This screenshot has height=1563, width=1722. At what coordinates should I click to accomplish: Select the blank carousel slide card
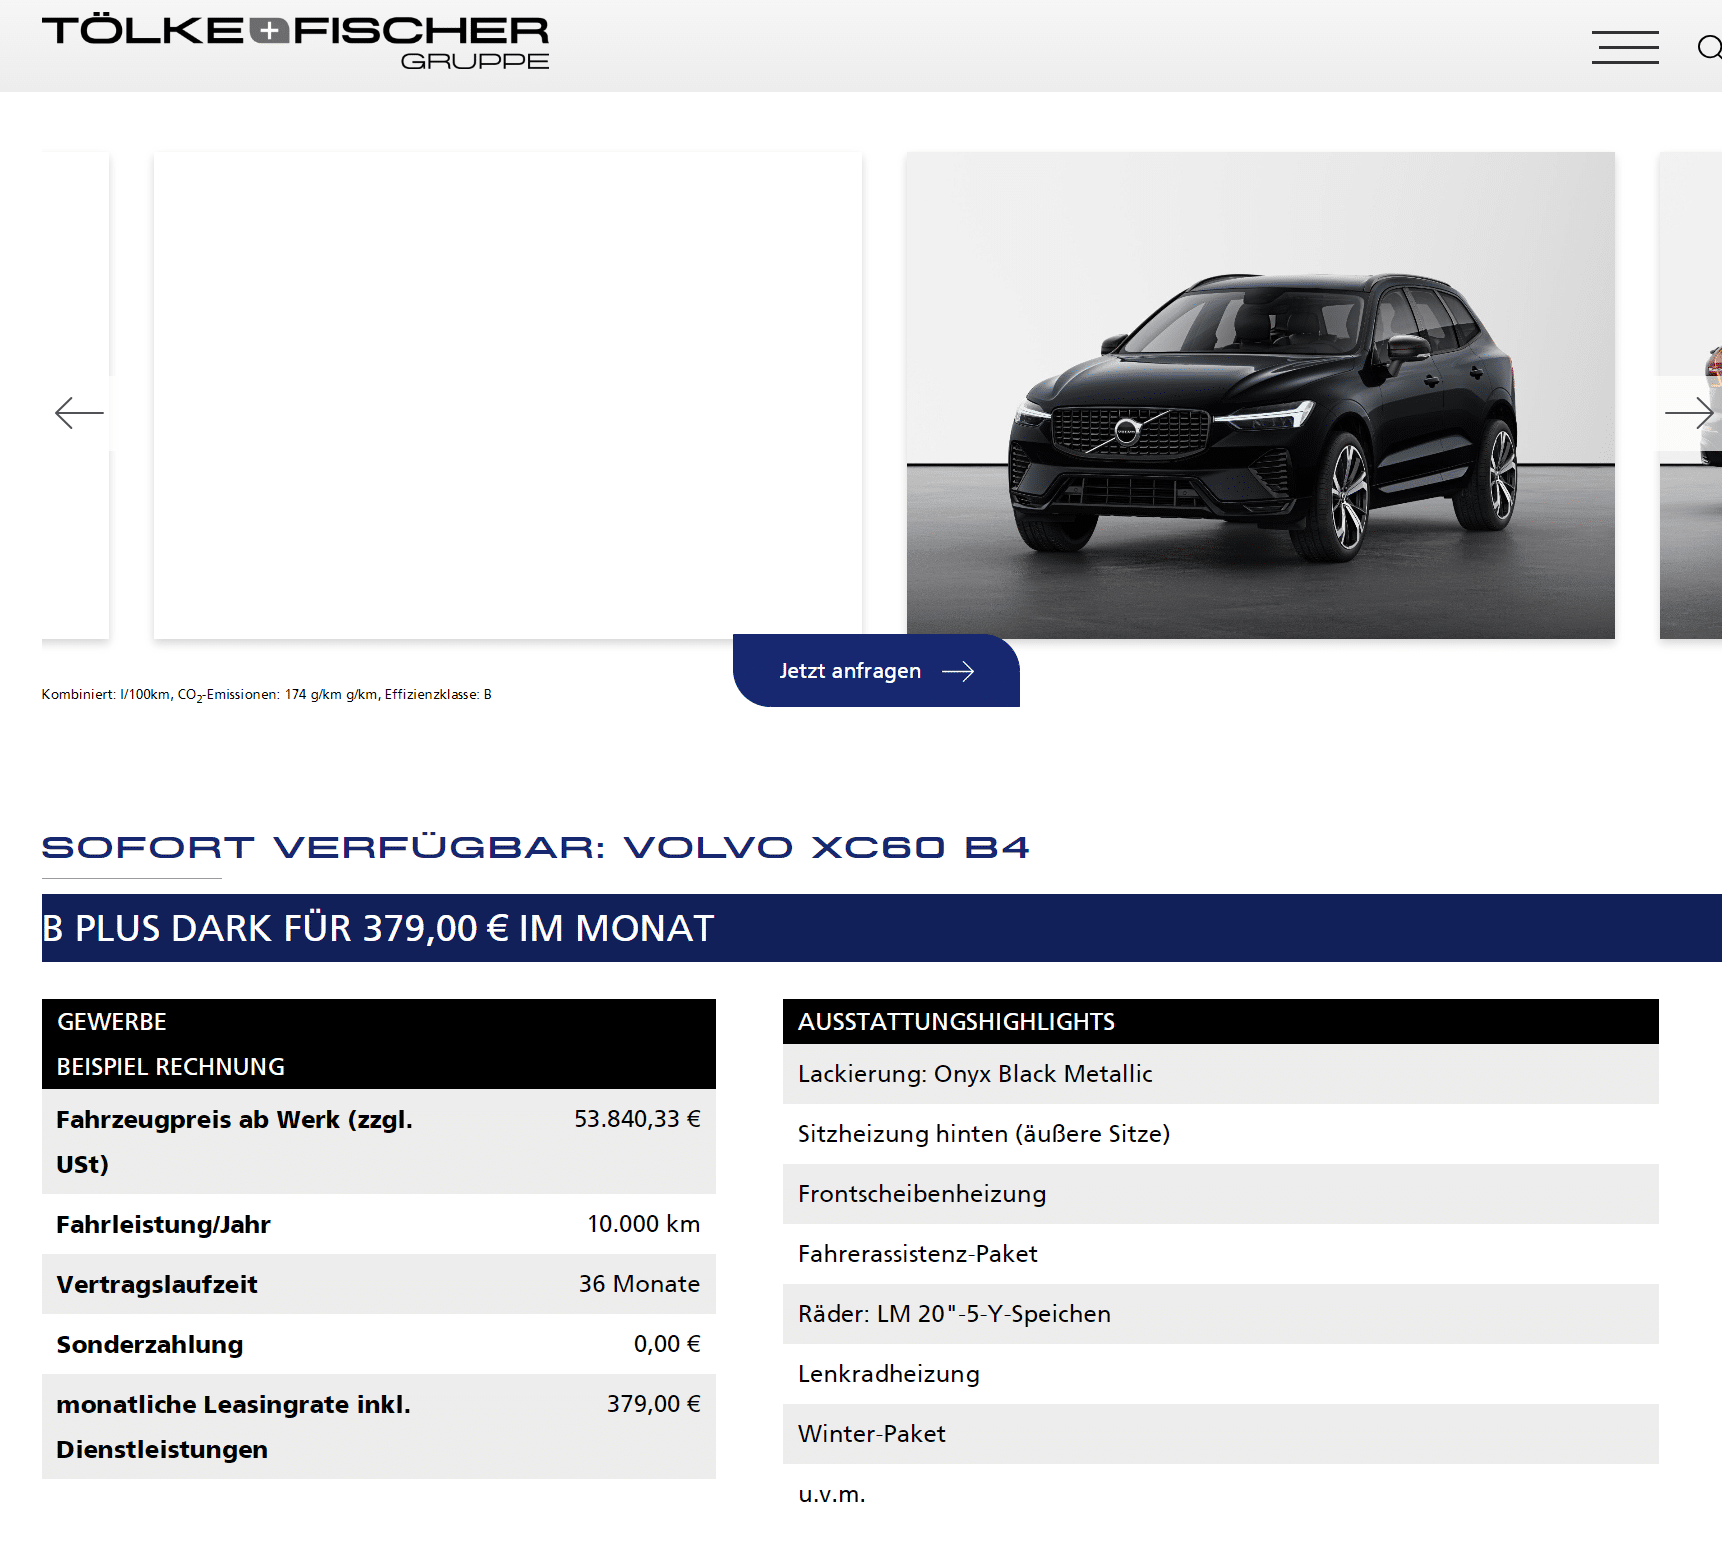point(508,395)
